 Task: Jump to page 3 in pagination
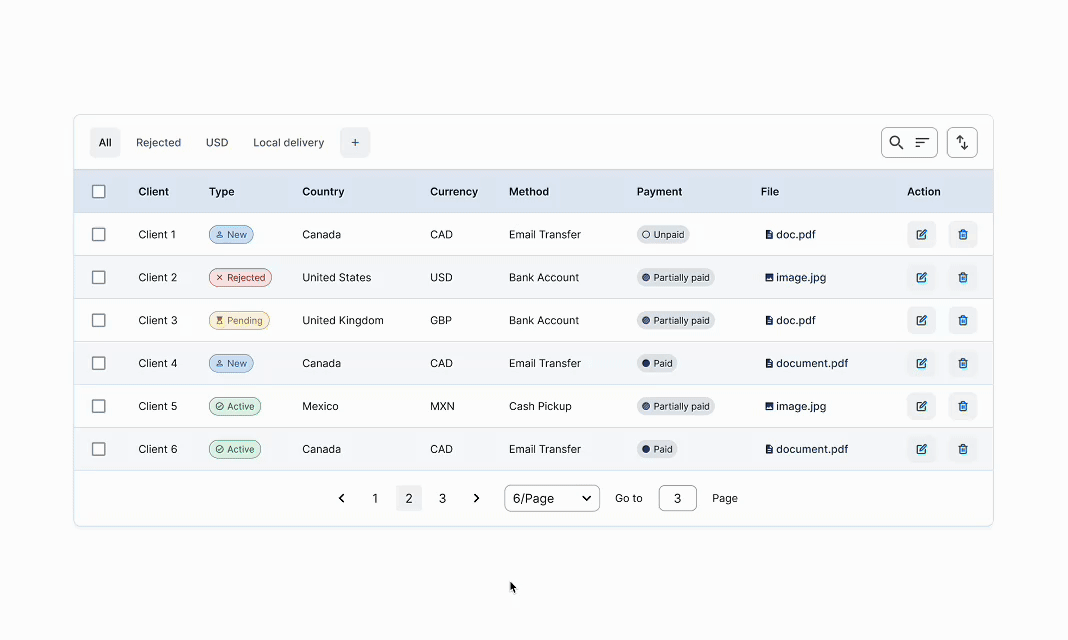tap(442, 498)
